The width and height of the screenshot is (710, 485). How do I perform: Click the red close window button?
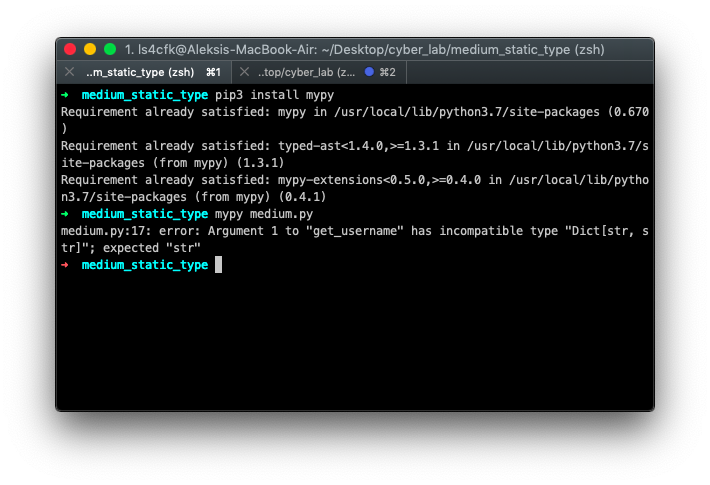point(70,49)
